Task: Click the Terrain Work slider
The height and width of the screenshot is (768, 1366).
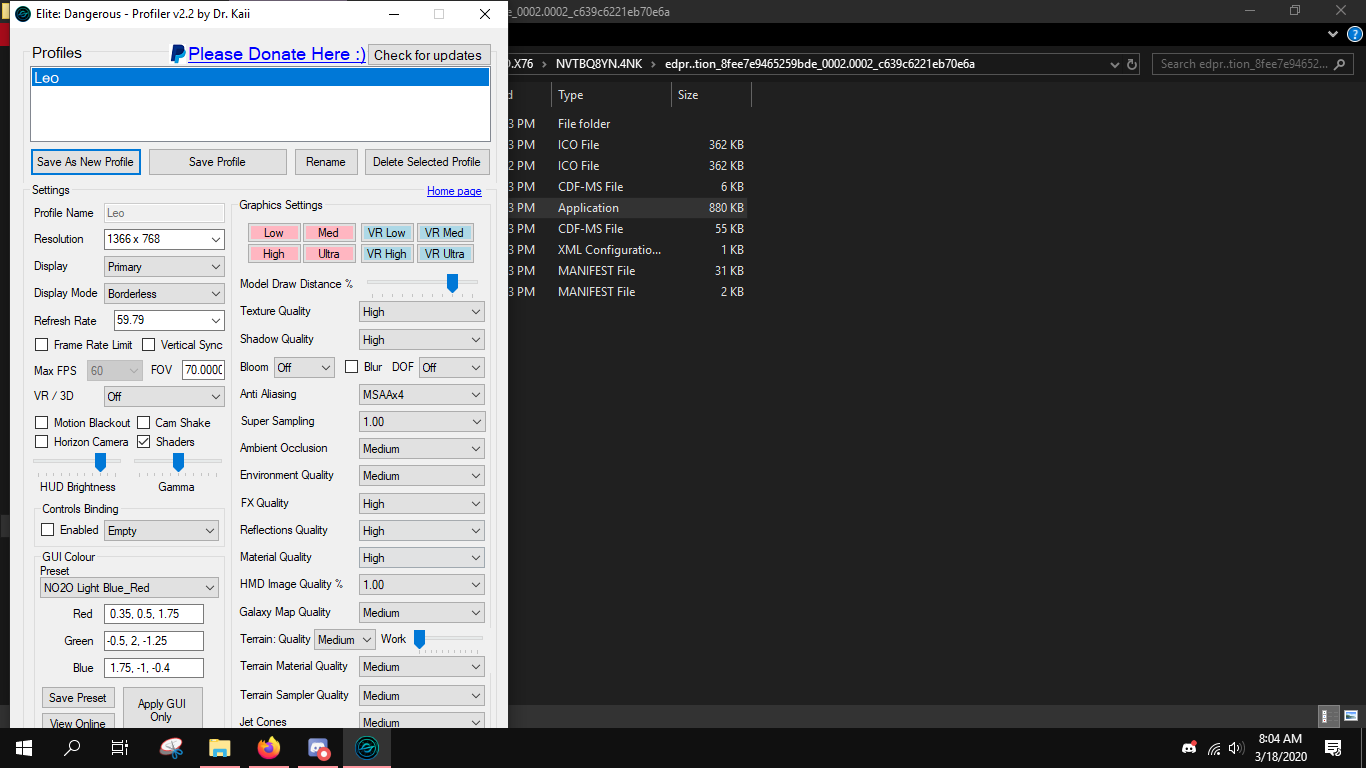Action: 420,639
